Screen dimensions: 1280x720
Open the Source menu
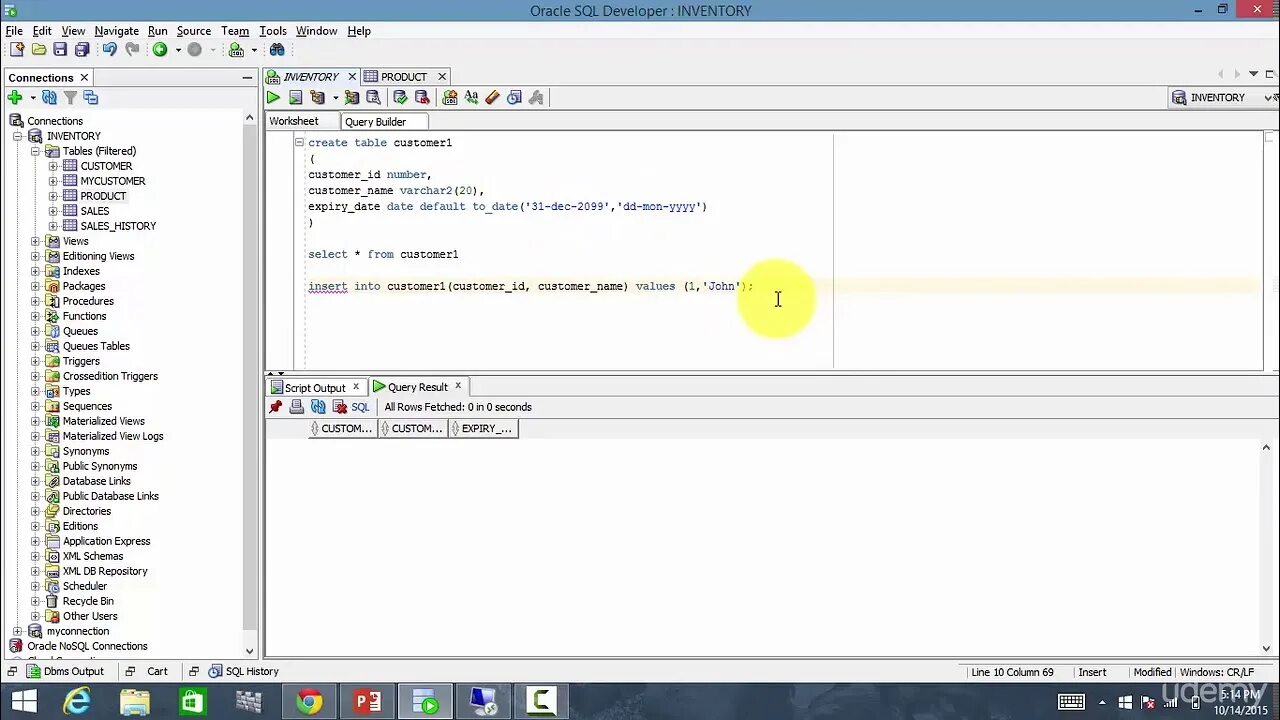coord(194,31)
